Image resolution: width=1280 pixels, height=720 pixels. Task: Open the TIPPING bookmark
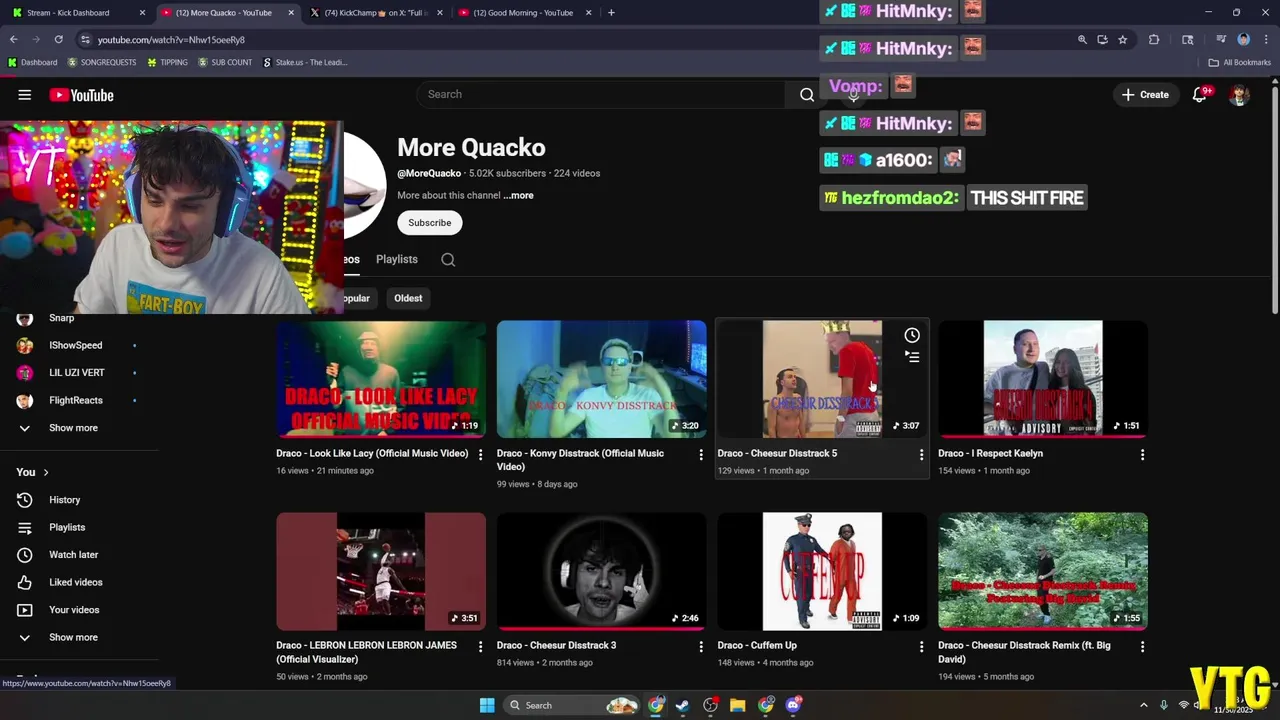click(167, 62)
